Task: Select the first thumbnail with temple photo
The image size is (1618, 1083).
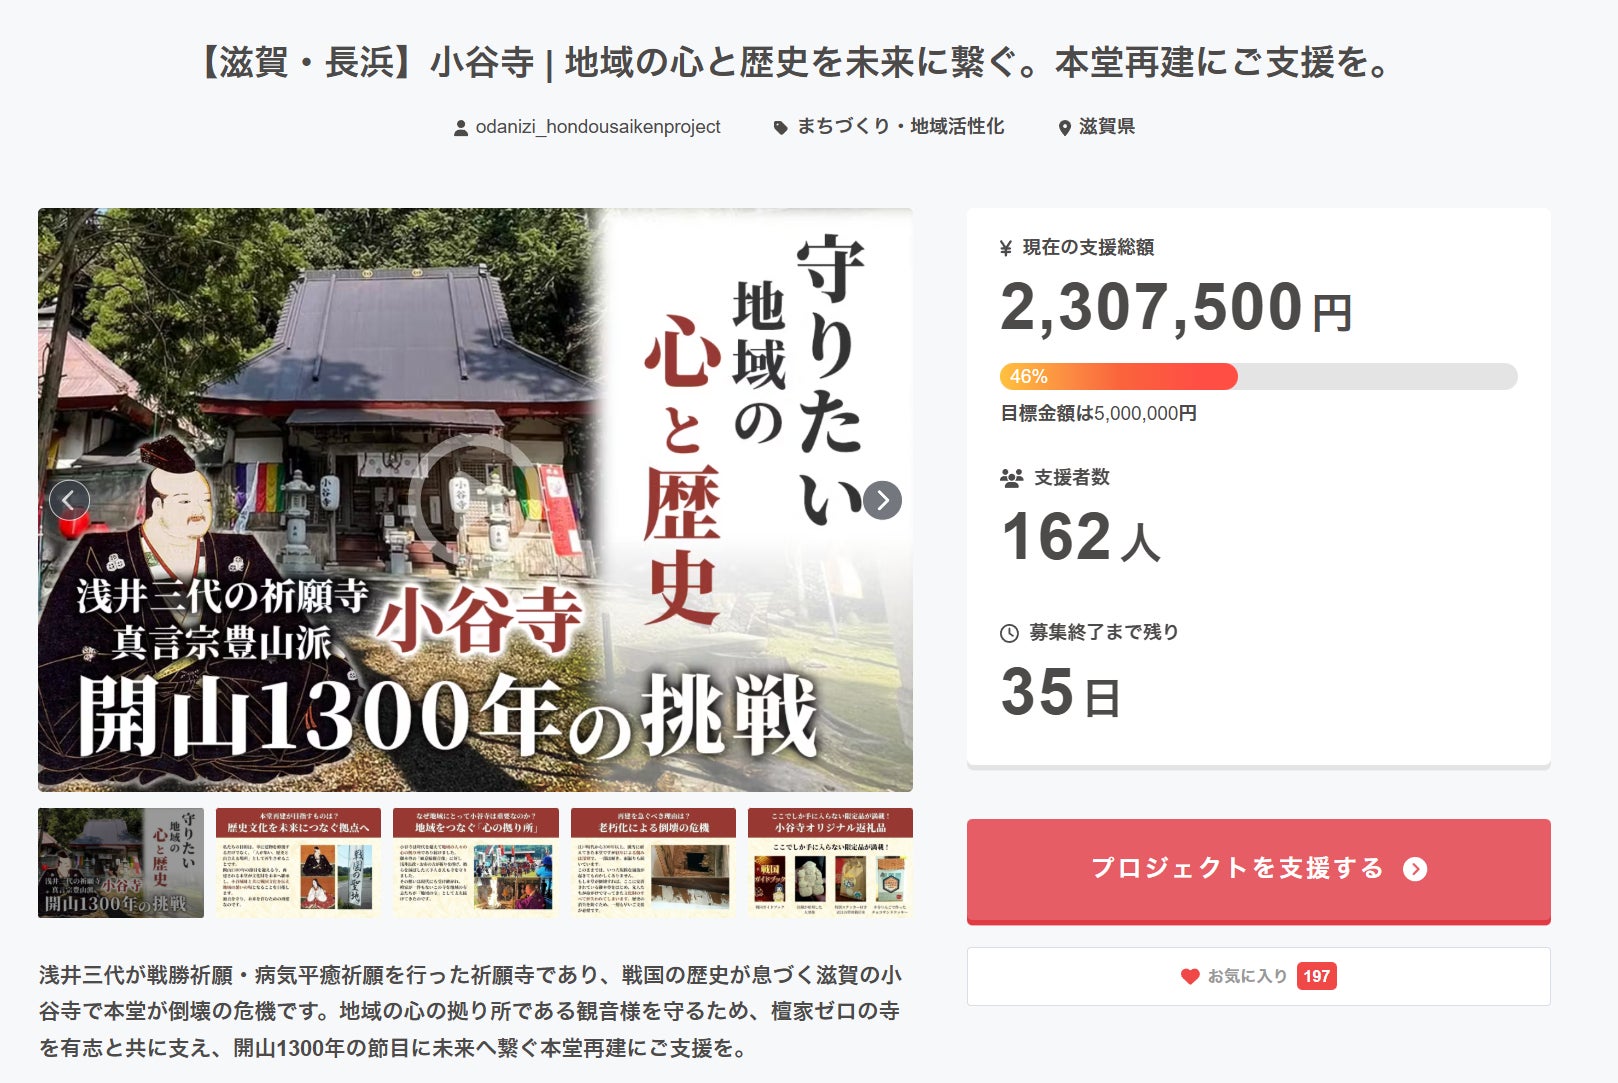Action: pyautogui.click(x=121, y=863)
